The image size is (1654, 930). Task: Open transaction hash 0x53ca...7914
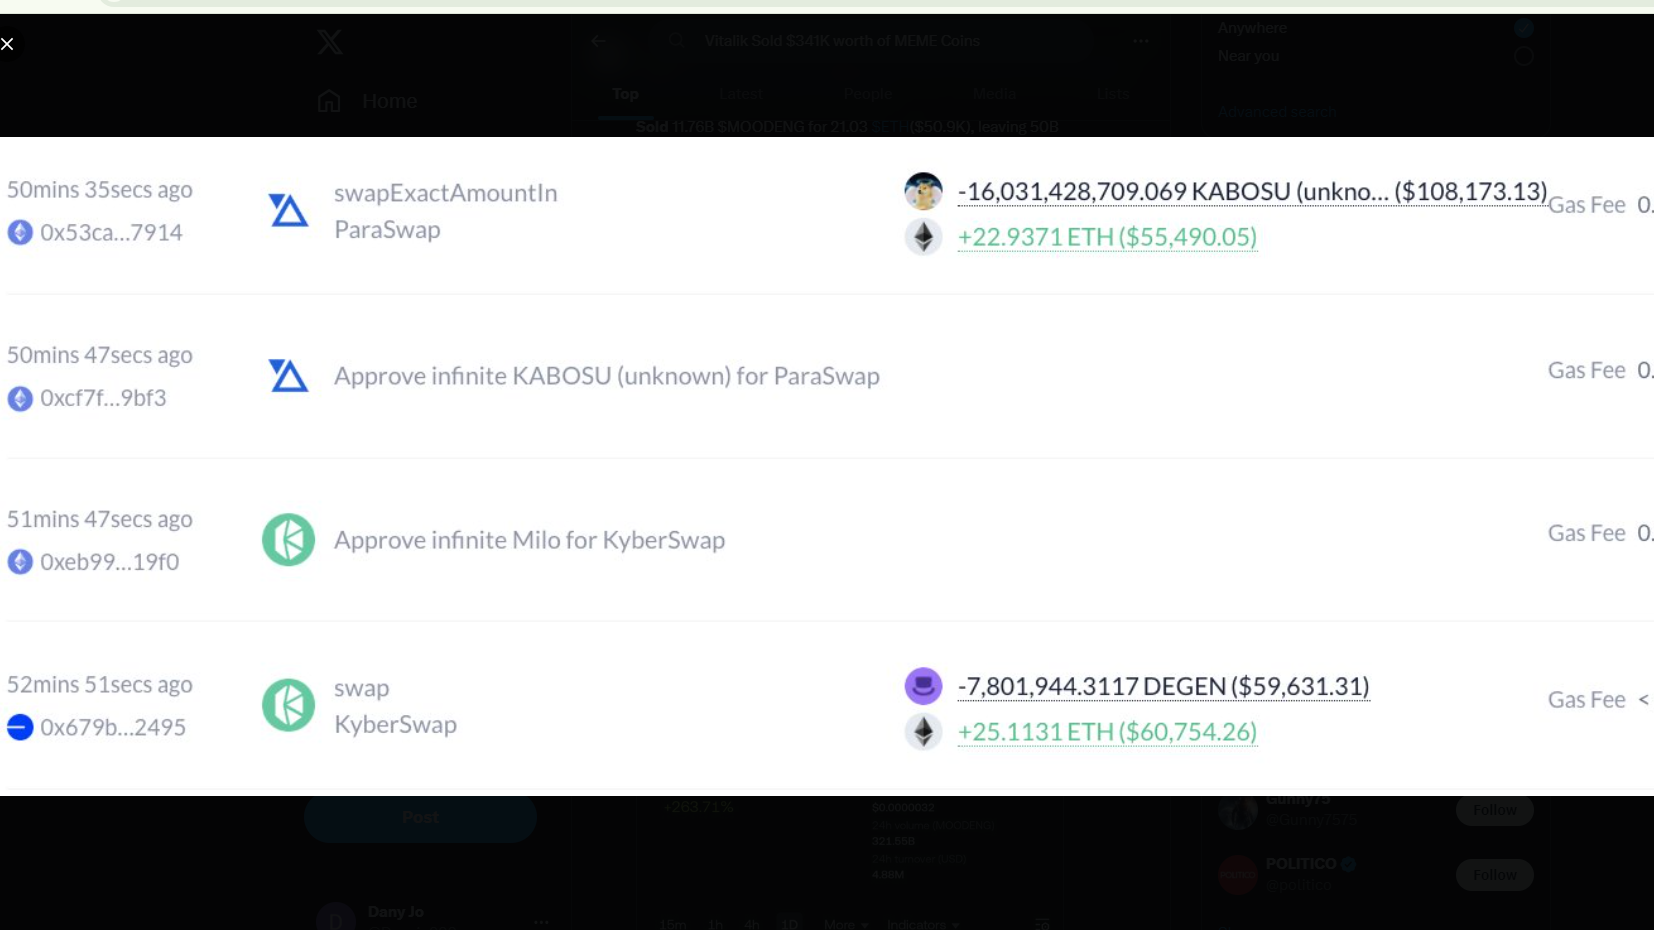click(111, 233)
